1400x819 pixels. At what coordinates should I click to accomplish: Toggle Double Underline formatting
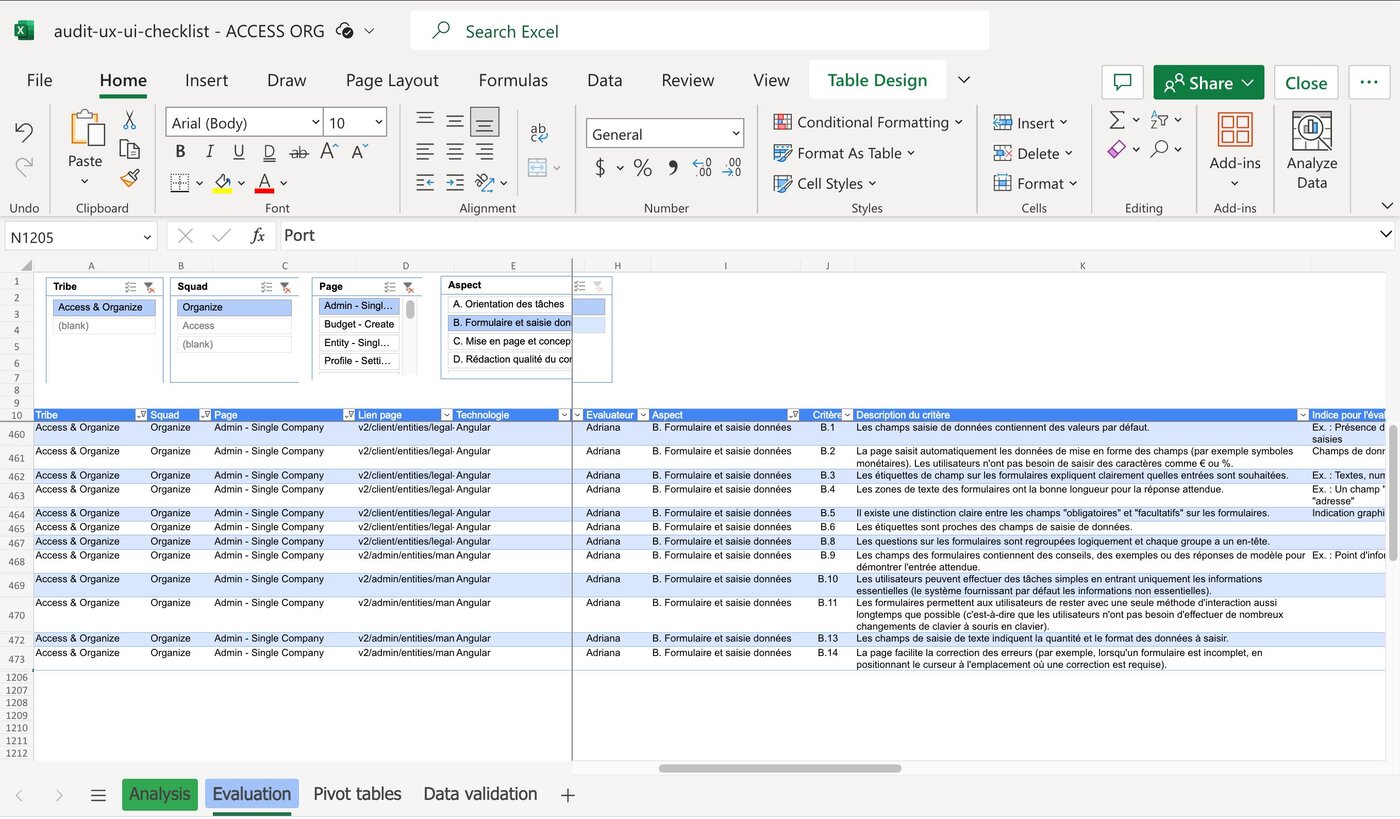pos(269,152)
